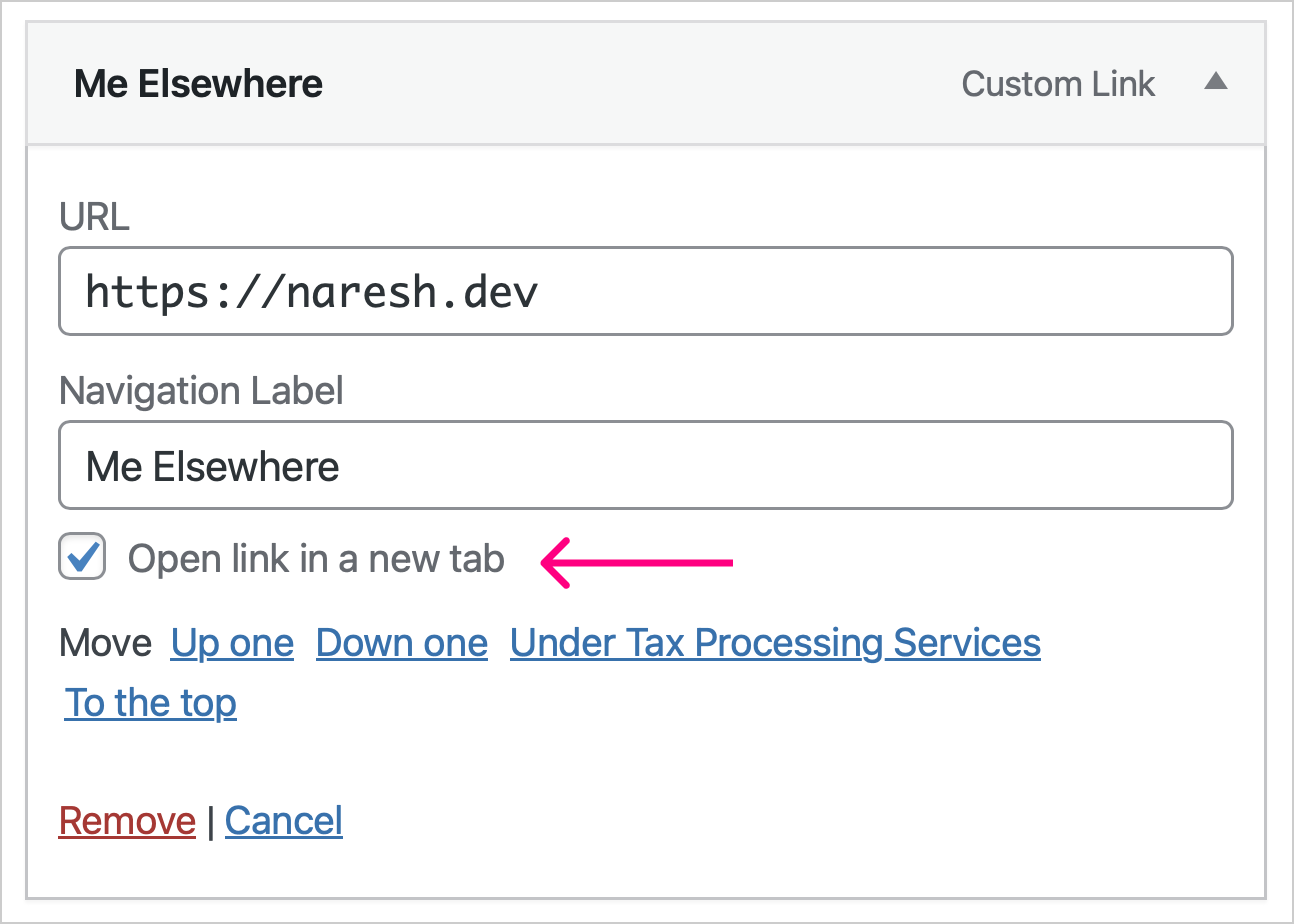Move item Under Tax Processing Services
Image resolution: width=1294 pixels, height=924 pixels.
click(775, 643)
